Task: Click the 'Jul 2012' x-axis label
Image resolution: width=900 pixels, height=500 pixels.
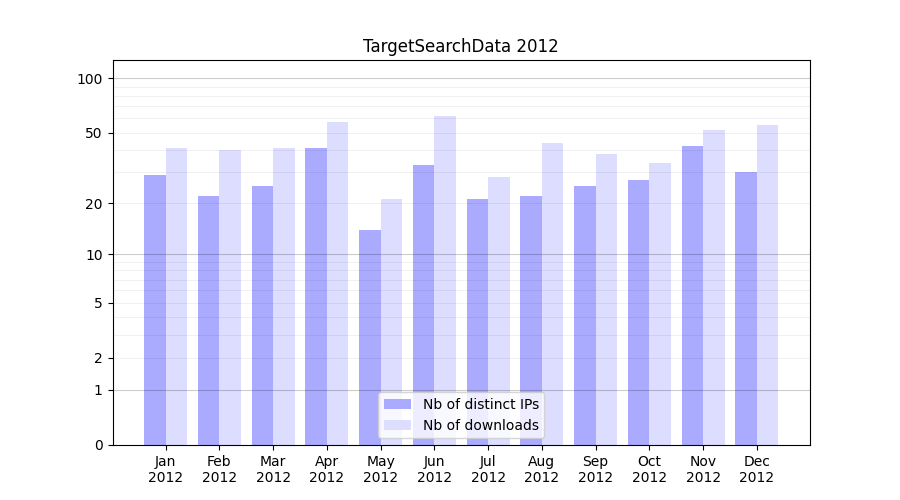Action: pyautogui.click(x=488, y=469)
